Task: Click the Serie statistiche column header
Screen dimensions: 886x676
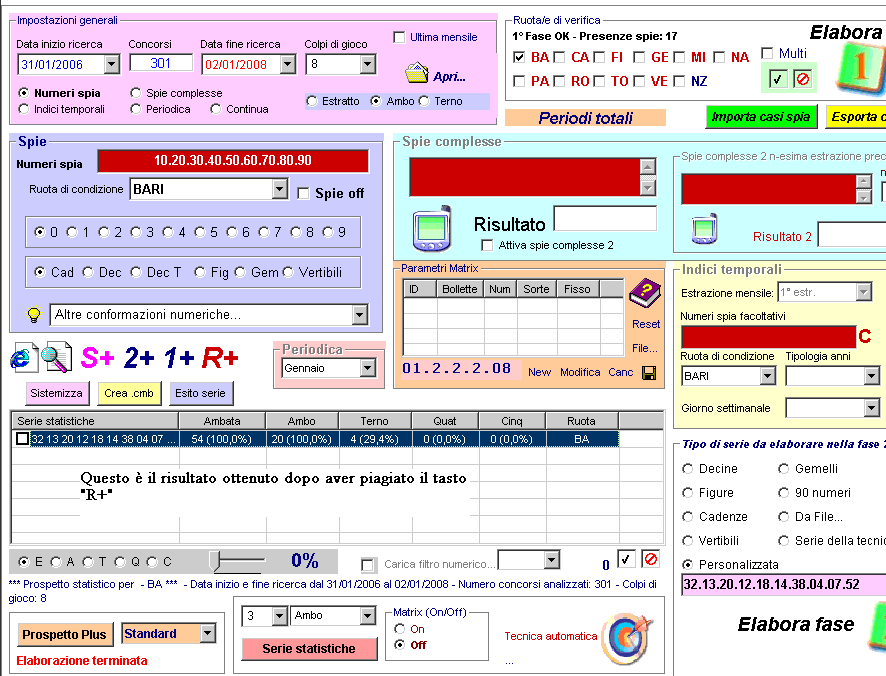Action: (x=95, y=421)
